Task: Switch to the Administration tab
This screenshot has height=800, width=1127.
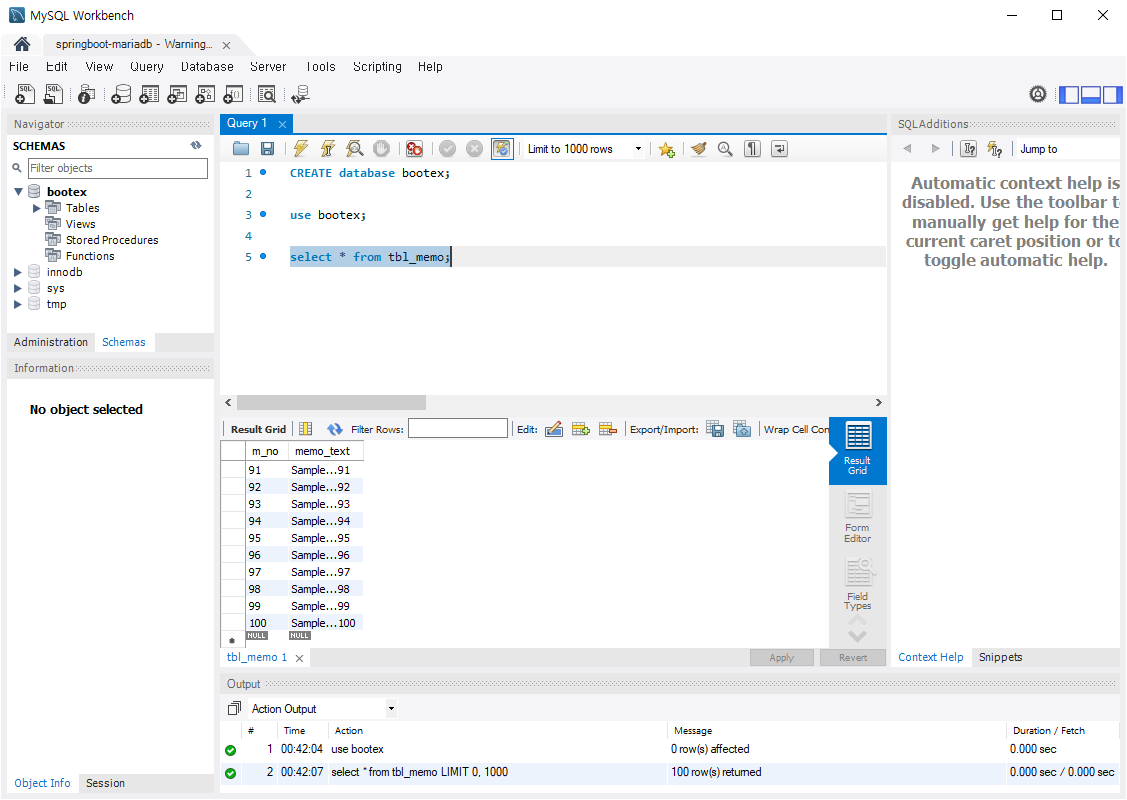Action: (x=50, y=342)
